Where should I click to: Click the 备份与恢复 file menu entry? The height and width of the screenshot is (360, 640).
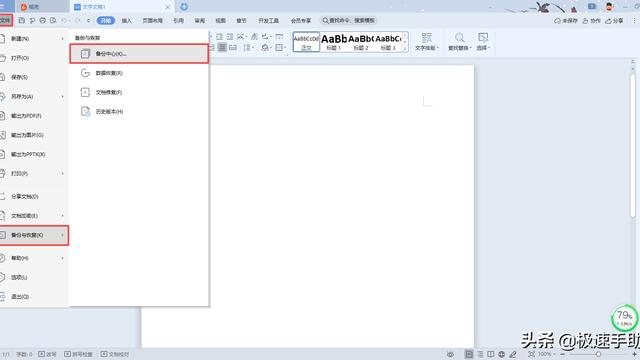pyautogui.click(x=34, y=235)
